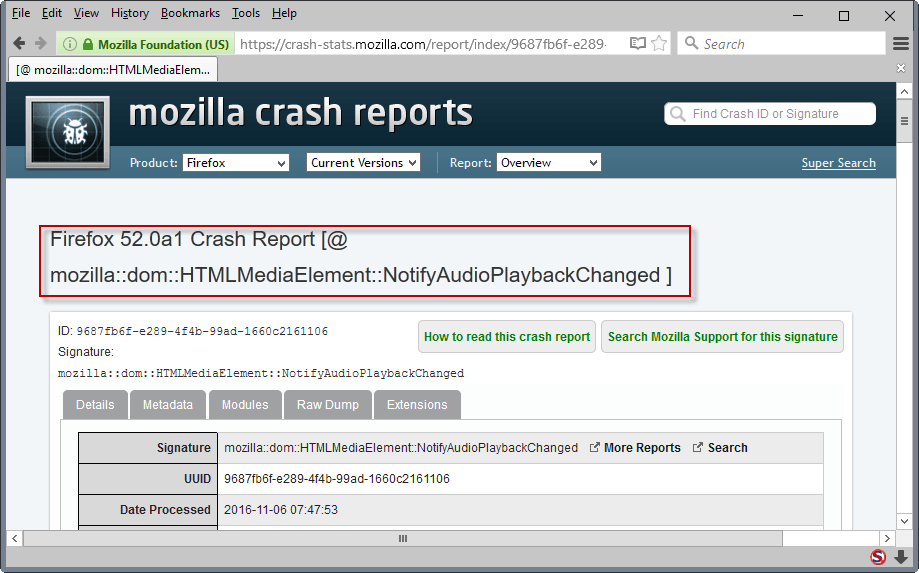Click the crash-stats URL address bar
919x573 pixels.
click(423, 45)
